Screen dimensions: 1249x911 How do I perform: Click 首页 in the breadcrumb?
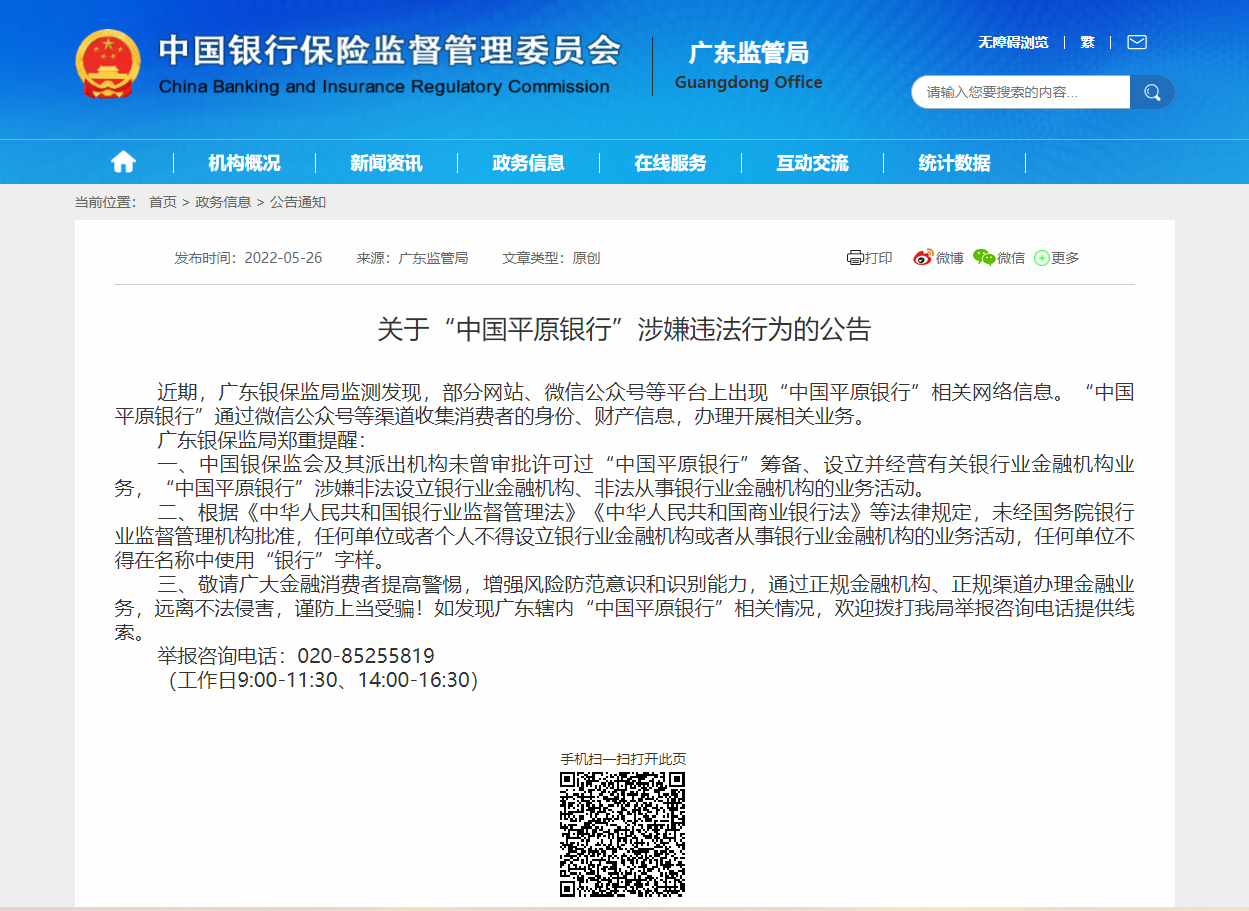(163, 202)
